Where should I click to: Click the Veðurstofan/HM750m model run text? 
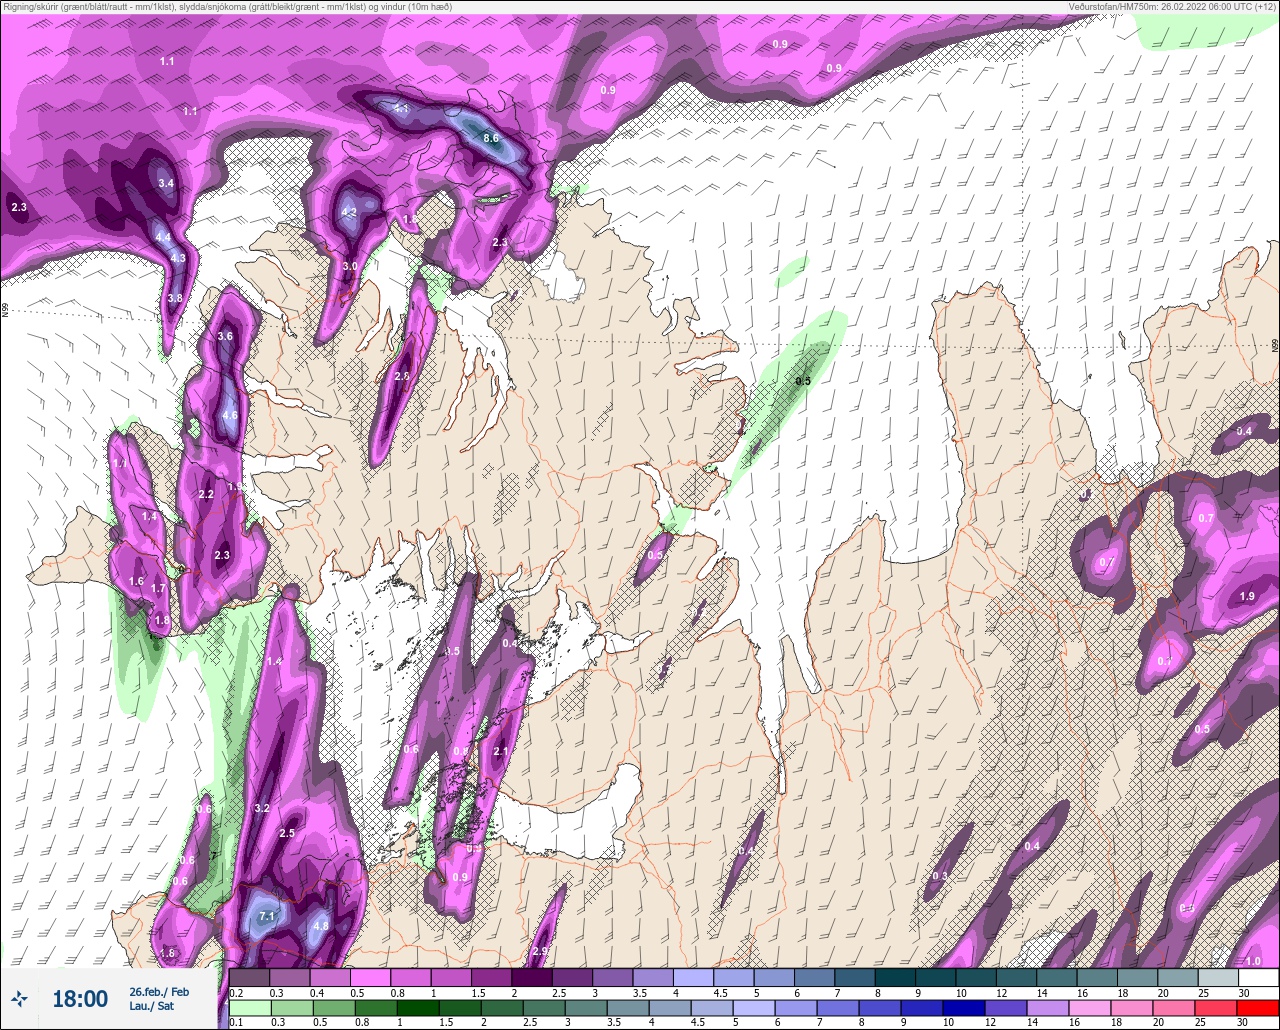click(x=1172, y=6)
